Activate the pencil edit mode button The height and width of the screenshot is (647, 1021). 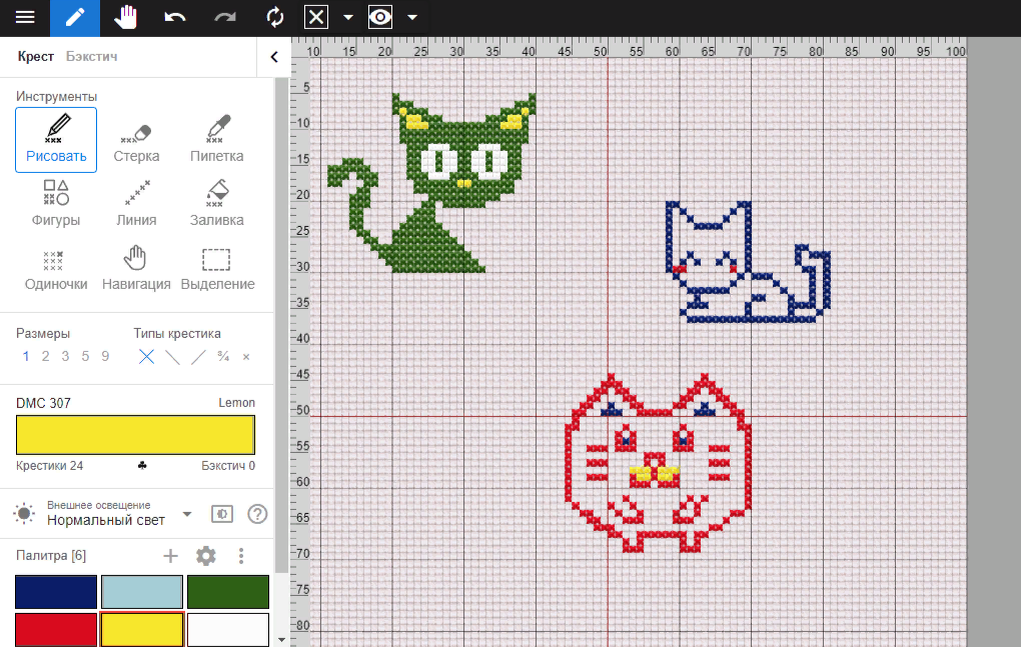(x=75, y=18)
